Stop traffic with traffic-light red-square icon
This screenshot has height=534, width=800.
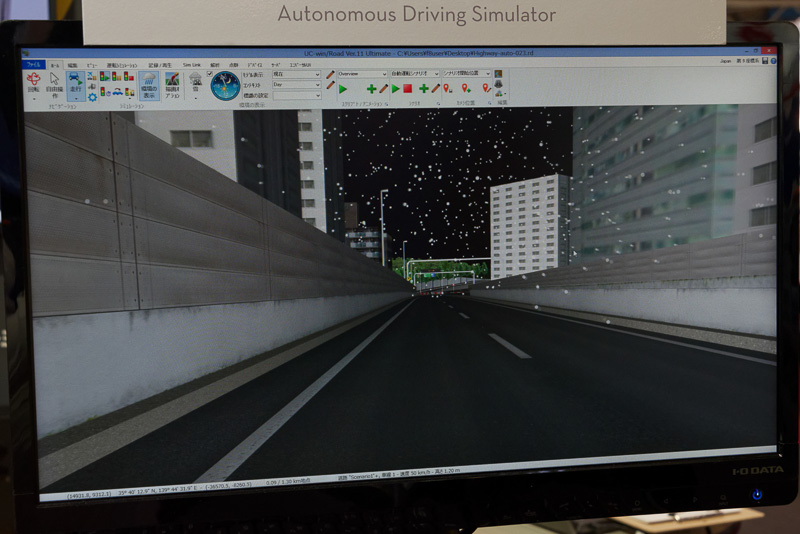coord(129,77)
